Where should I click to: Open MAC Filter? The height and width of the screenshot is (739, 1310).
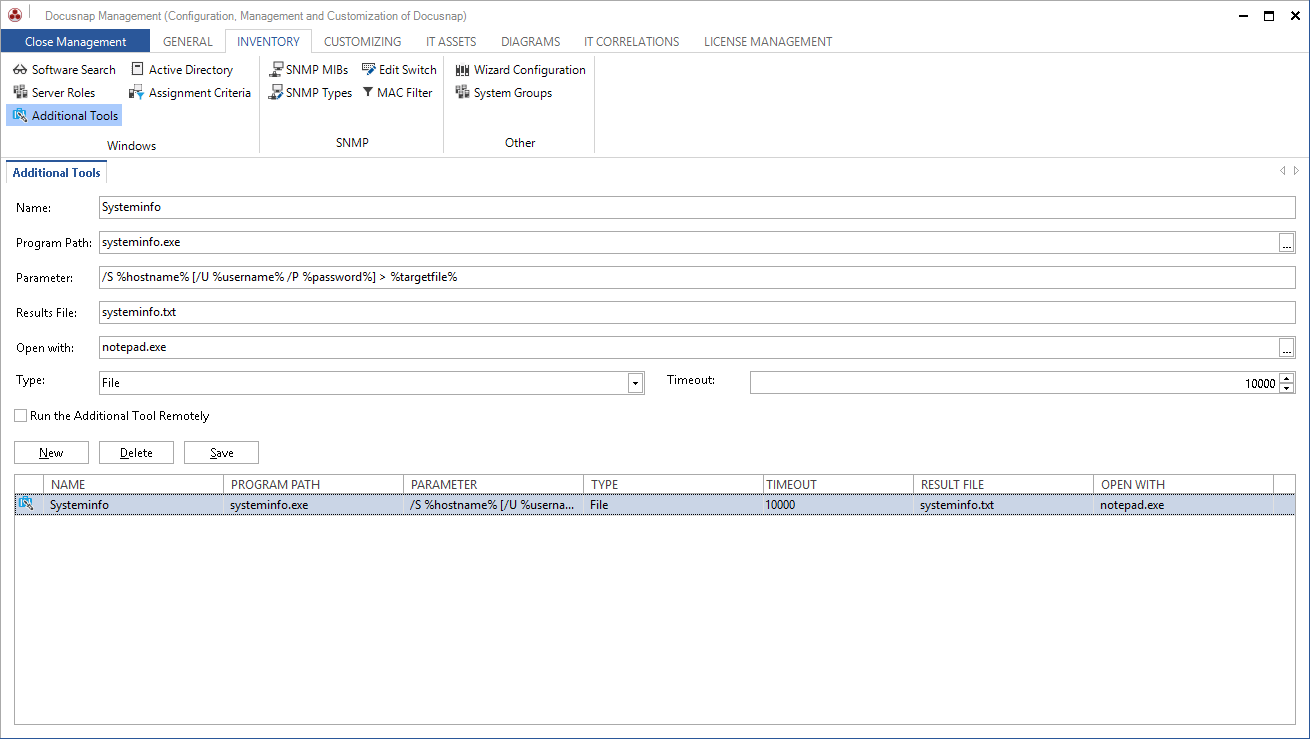397,93
